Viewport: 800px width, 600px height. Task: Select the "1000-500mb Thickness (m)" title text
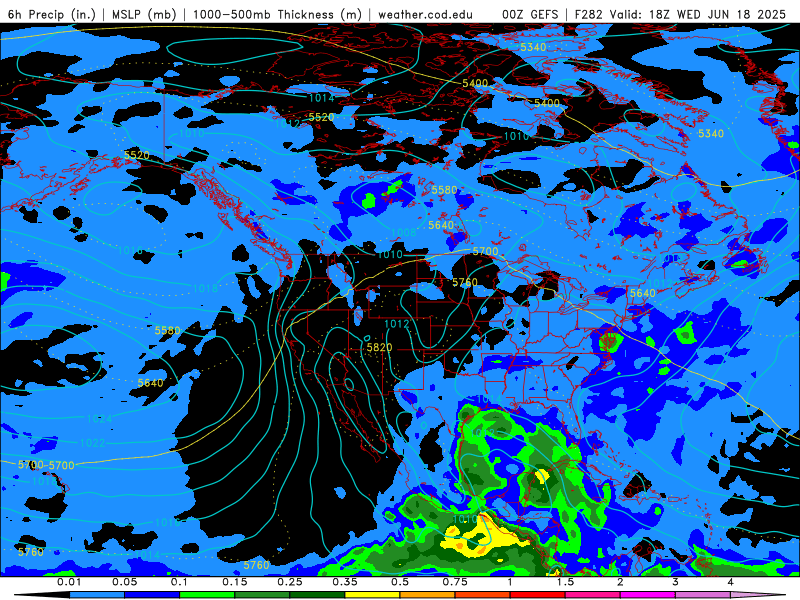(277, 14)
